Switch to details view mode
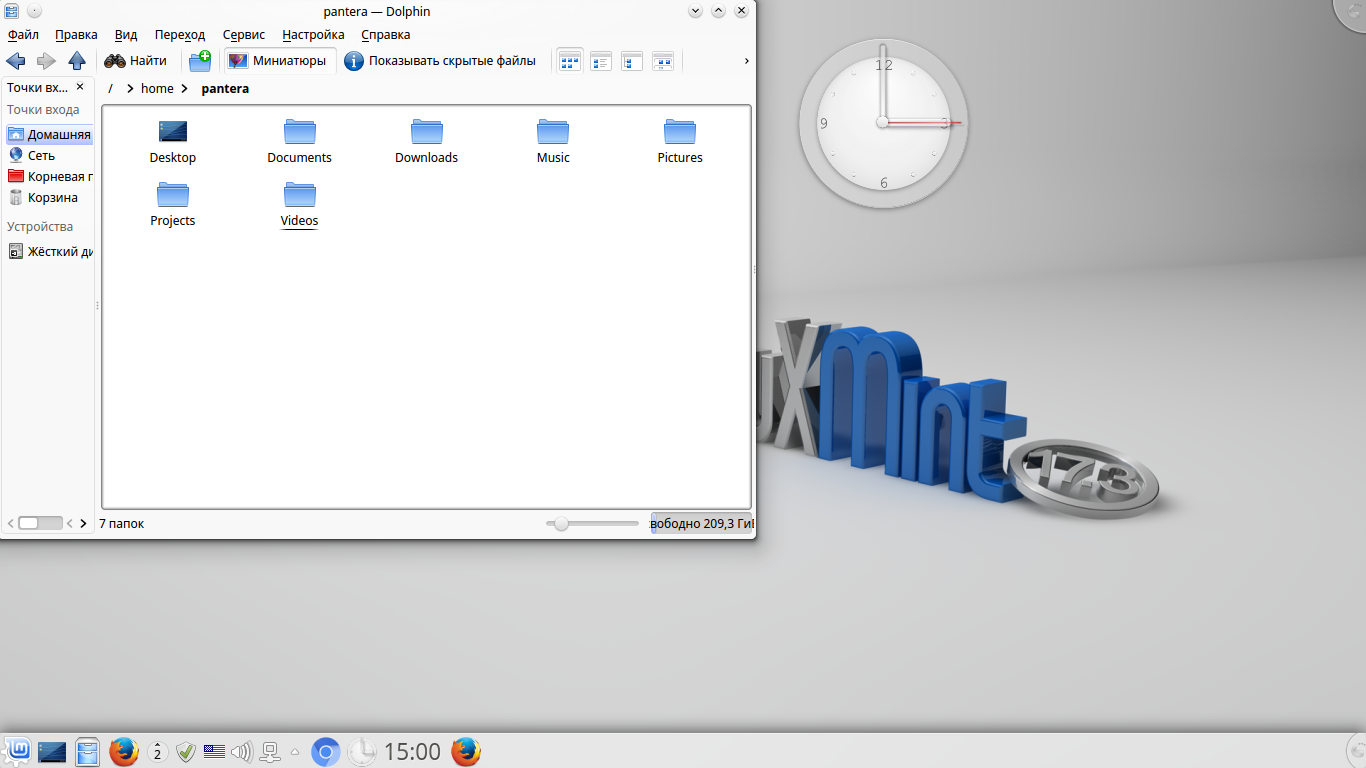1366x768 pixels. (631, 61)
